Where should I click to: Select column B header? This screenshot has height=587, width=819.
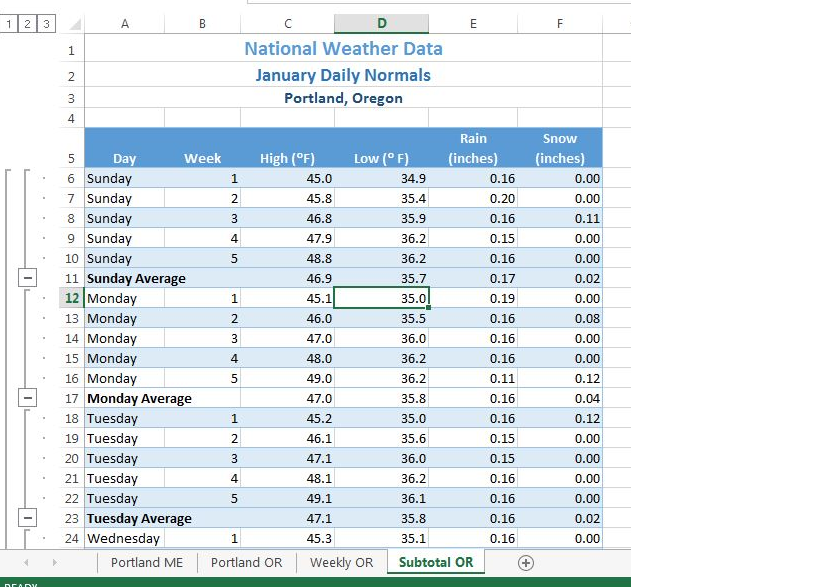[202, 24]
